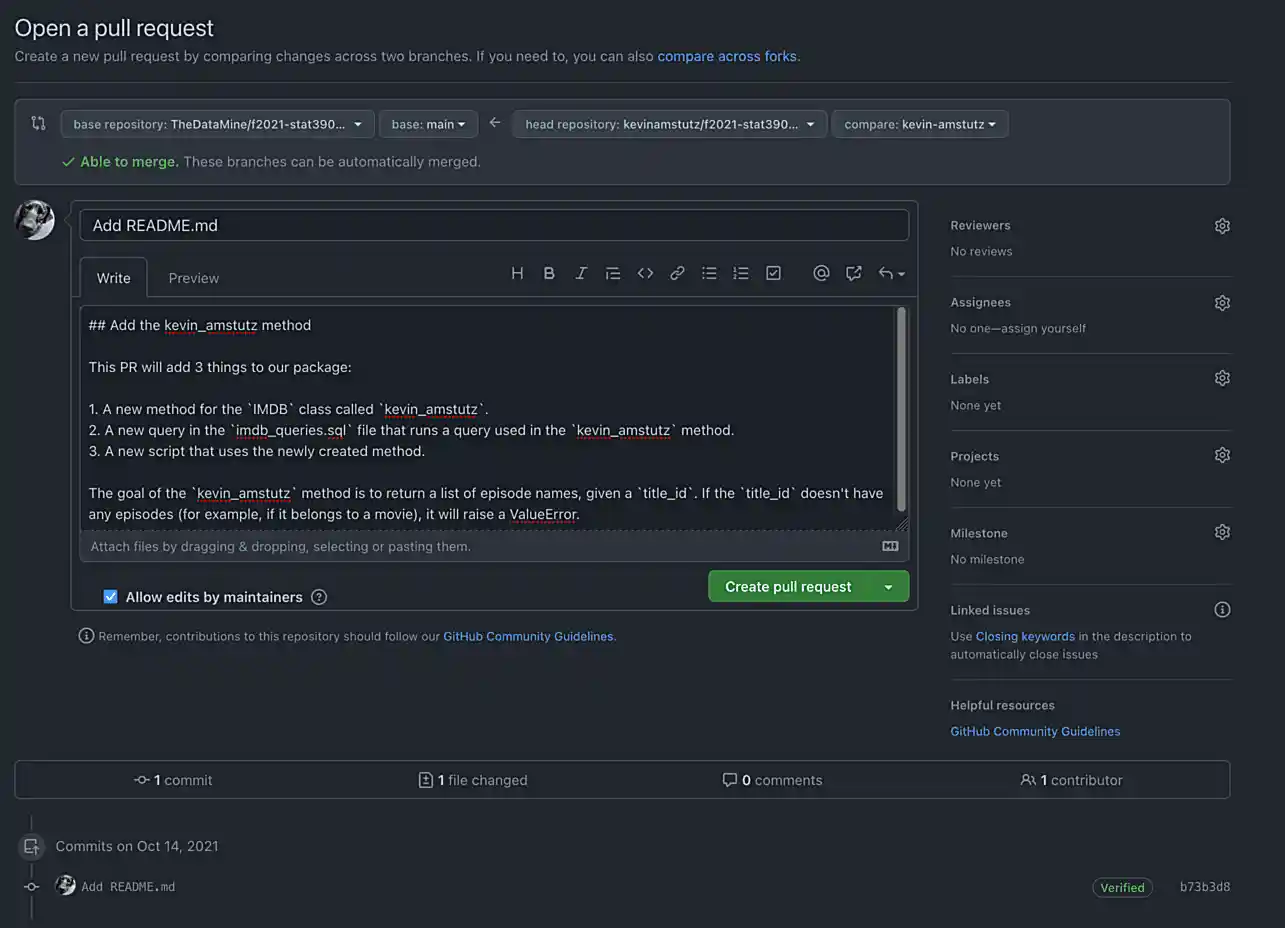This screenshot has height=928, width=1285.
Task: Open the compare branch dropdown
Action: pos(917,123)
